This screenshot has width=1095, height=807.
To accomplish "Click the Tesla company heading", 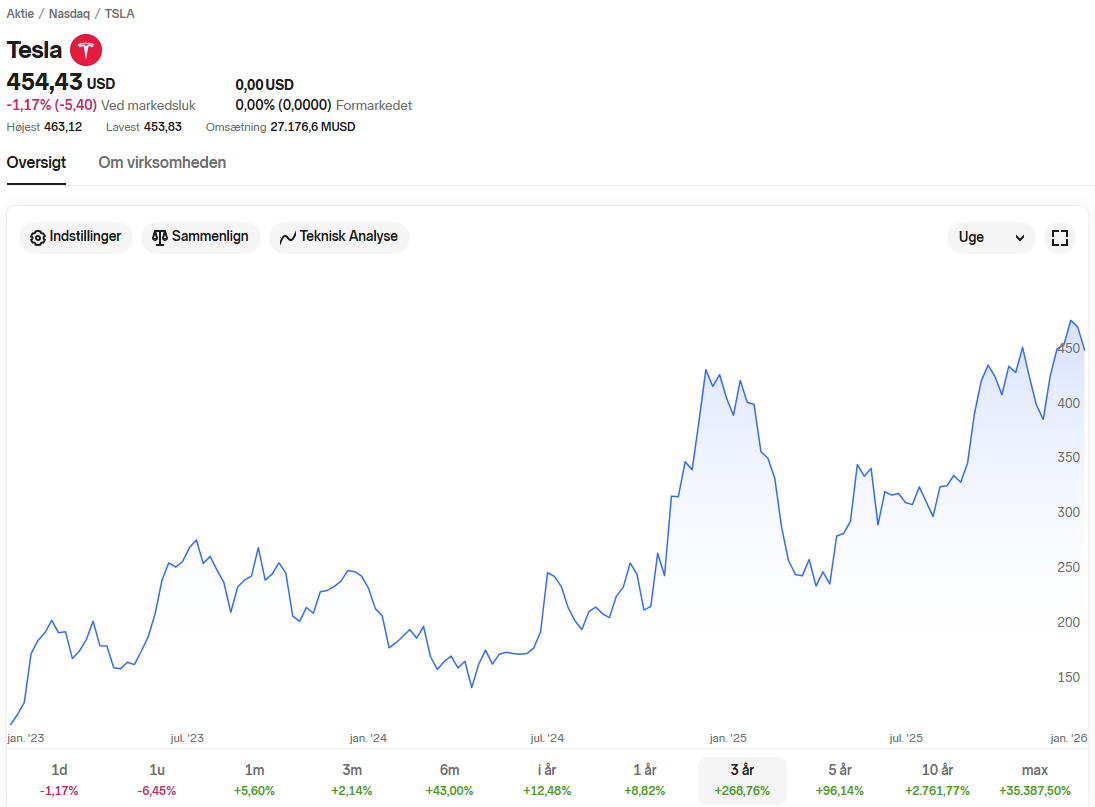I will click(x=34, y=50).
